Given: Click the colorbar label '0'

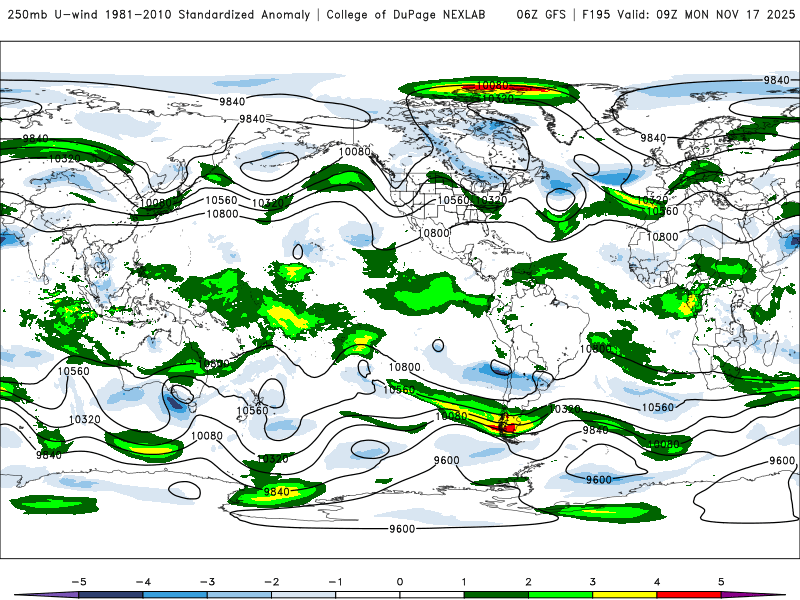Looking at the screenshot, I should (x=399, y=582).
